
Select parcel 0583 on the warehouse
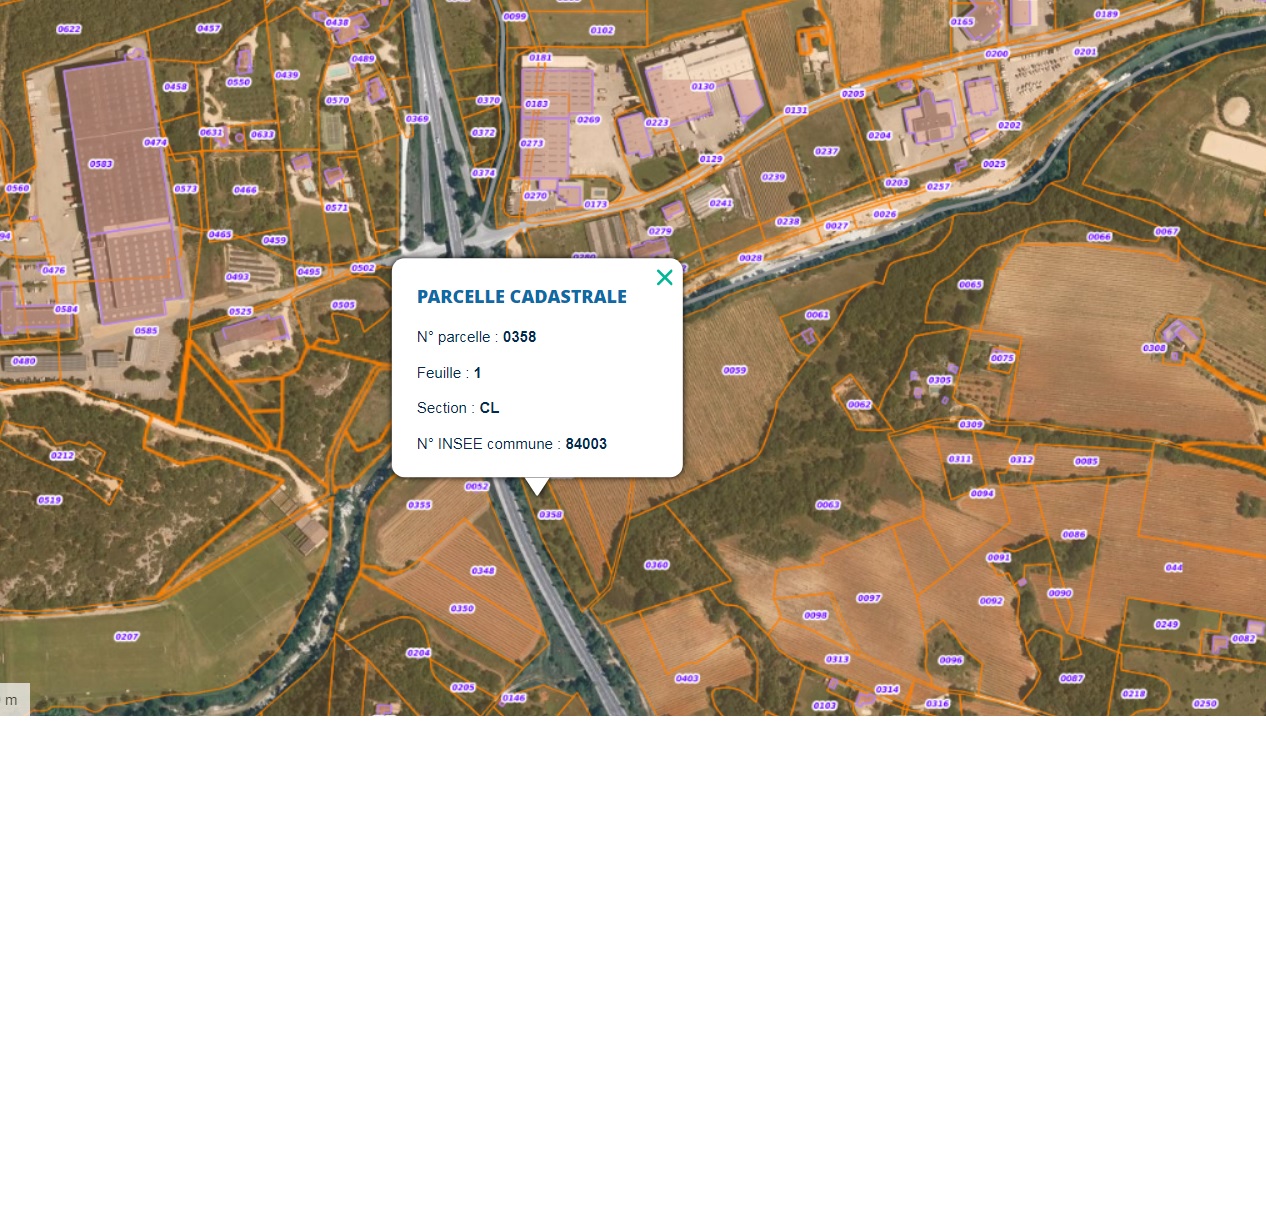tap(101, 164)
